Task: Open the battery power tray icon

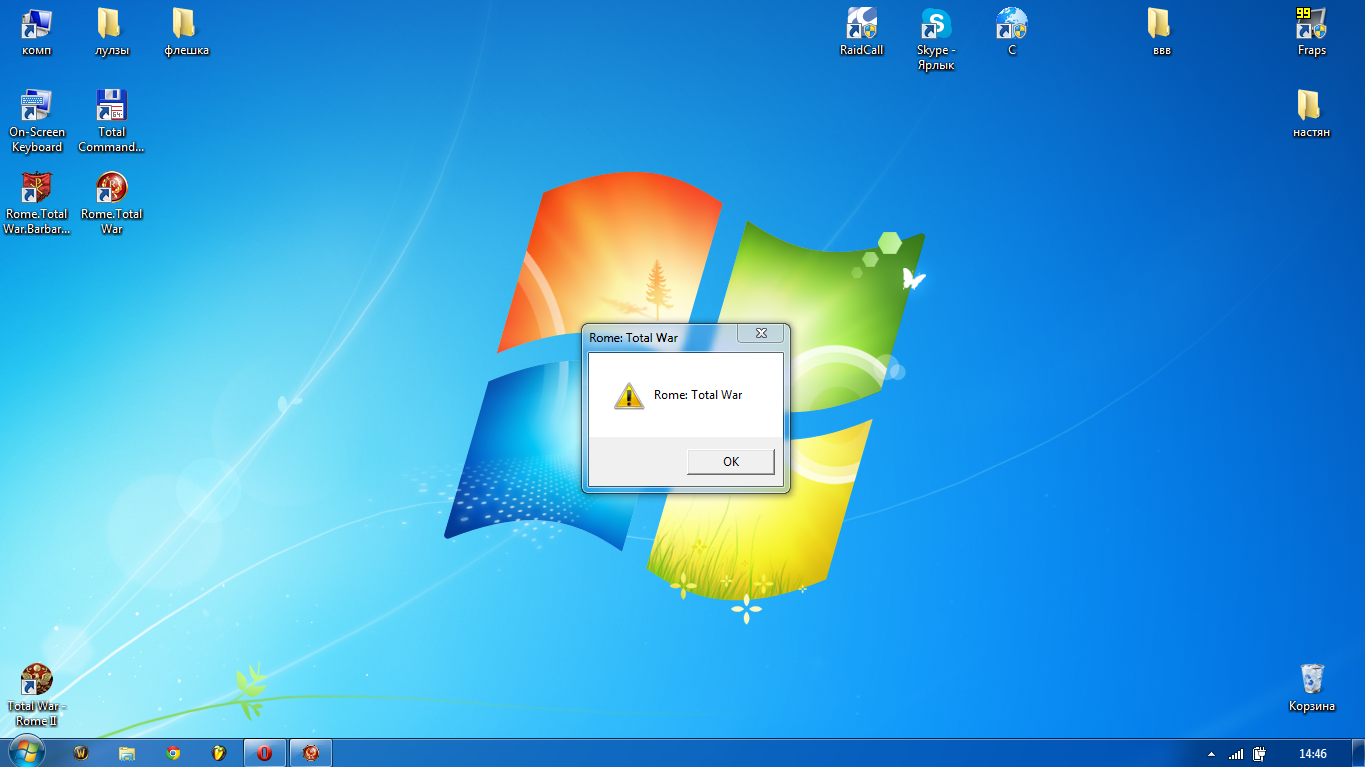Action: click(1260, 754)
